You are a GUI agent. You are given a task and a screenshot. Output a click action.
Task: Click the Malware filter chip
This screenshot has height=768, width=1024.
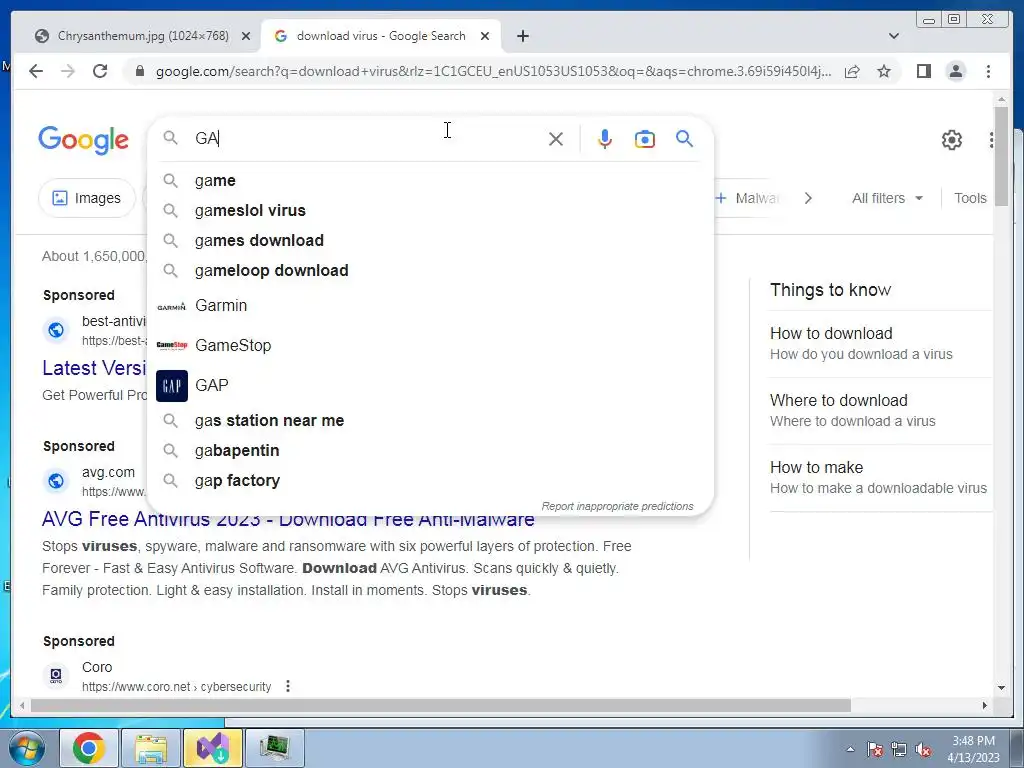748,198
